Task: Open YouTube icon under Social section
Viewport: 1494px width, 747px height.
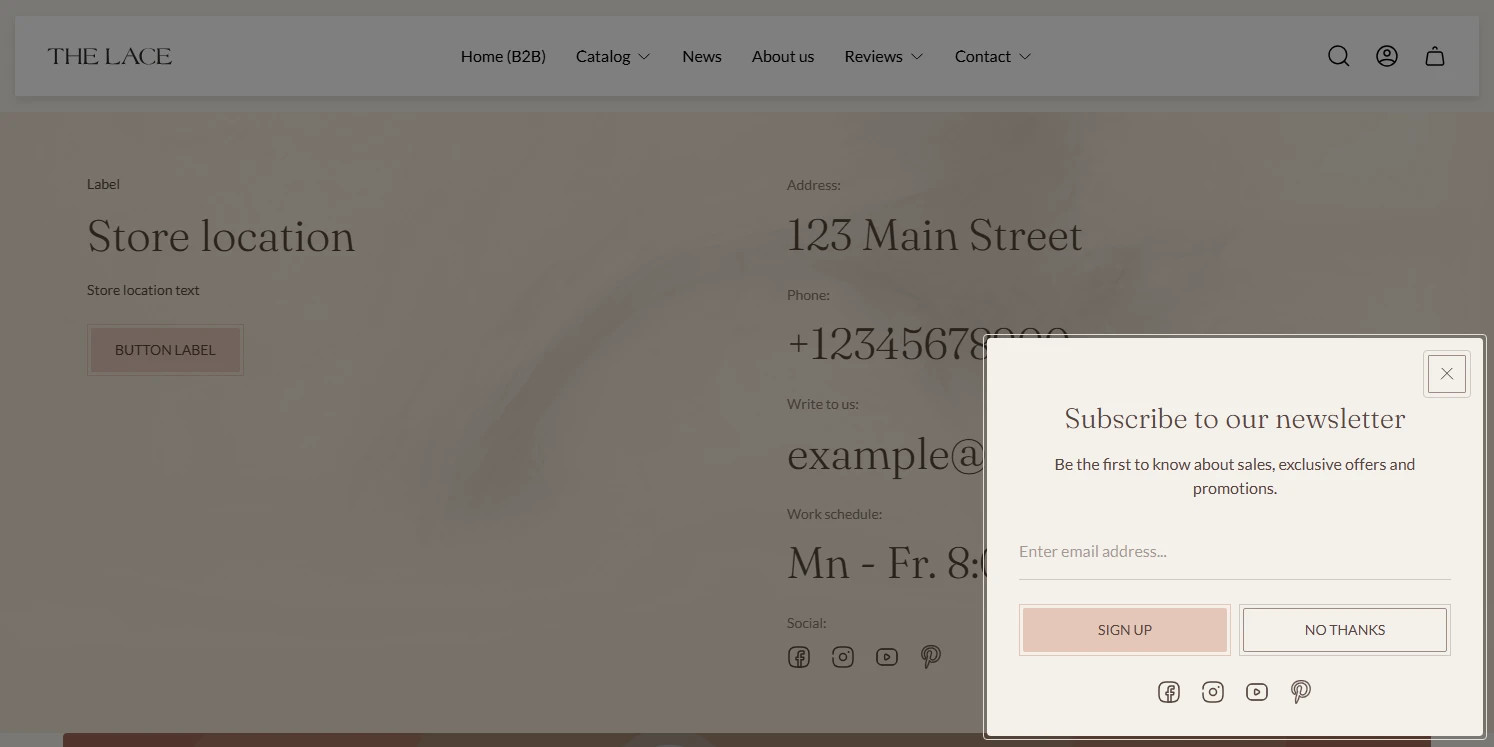Action: pyautogui.click(x=887, y=657)
